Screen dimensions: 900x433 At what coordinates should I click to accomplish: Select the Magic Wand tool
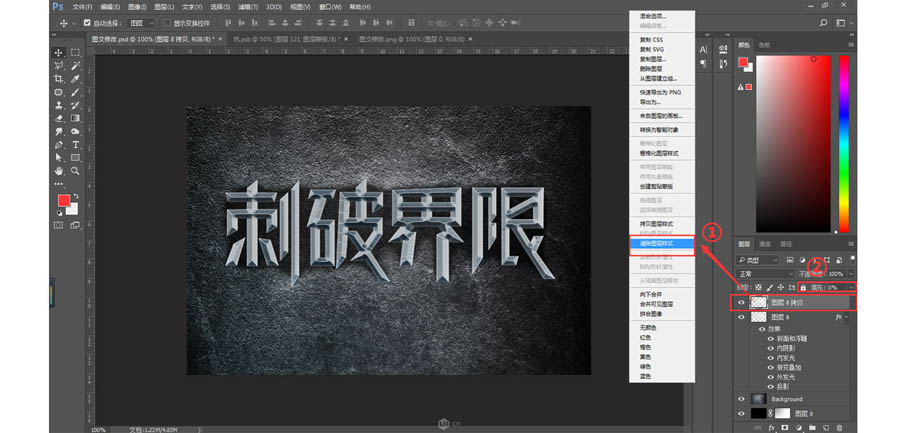pos(75,66)
